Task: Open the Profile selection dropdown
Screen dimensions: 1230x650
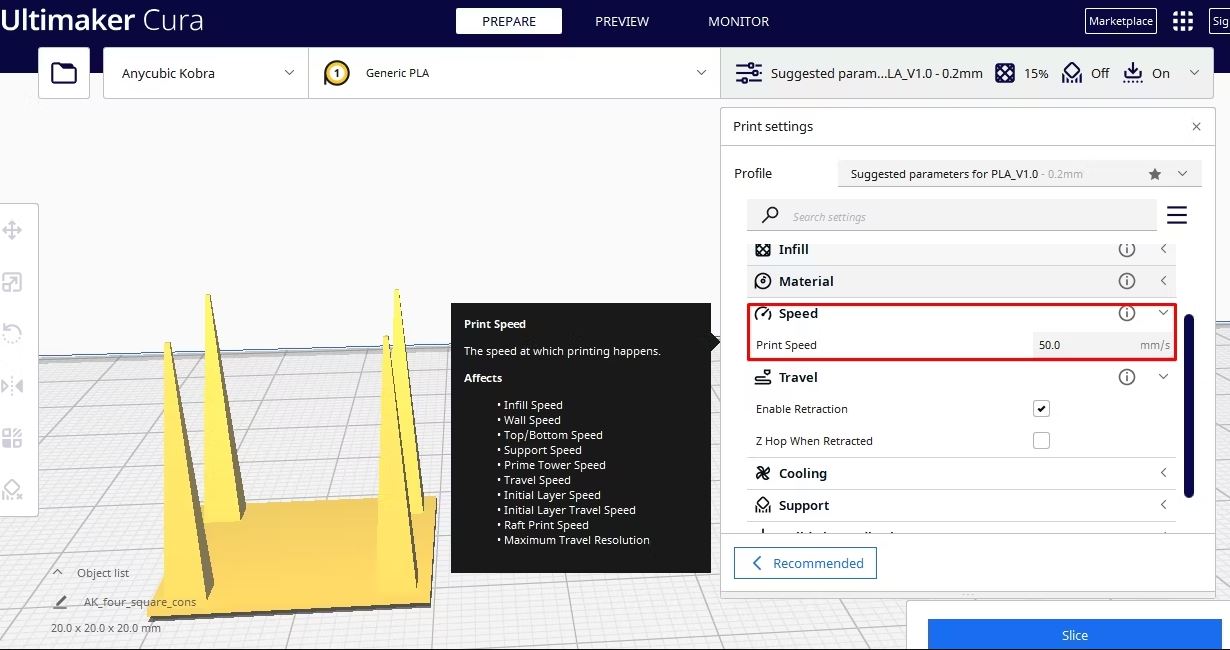Action: 1018,174
